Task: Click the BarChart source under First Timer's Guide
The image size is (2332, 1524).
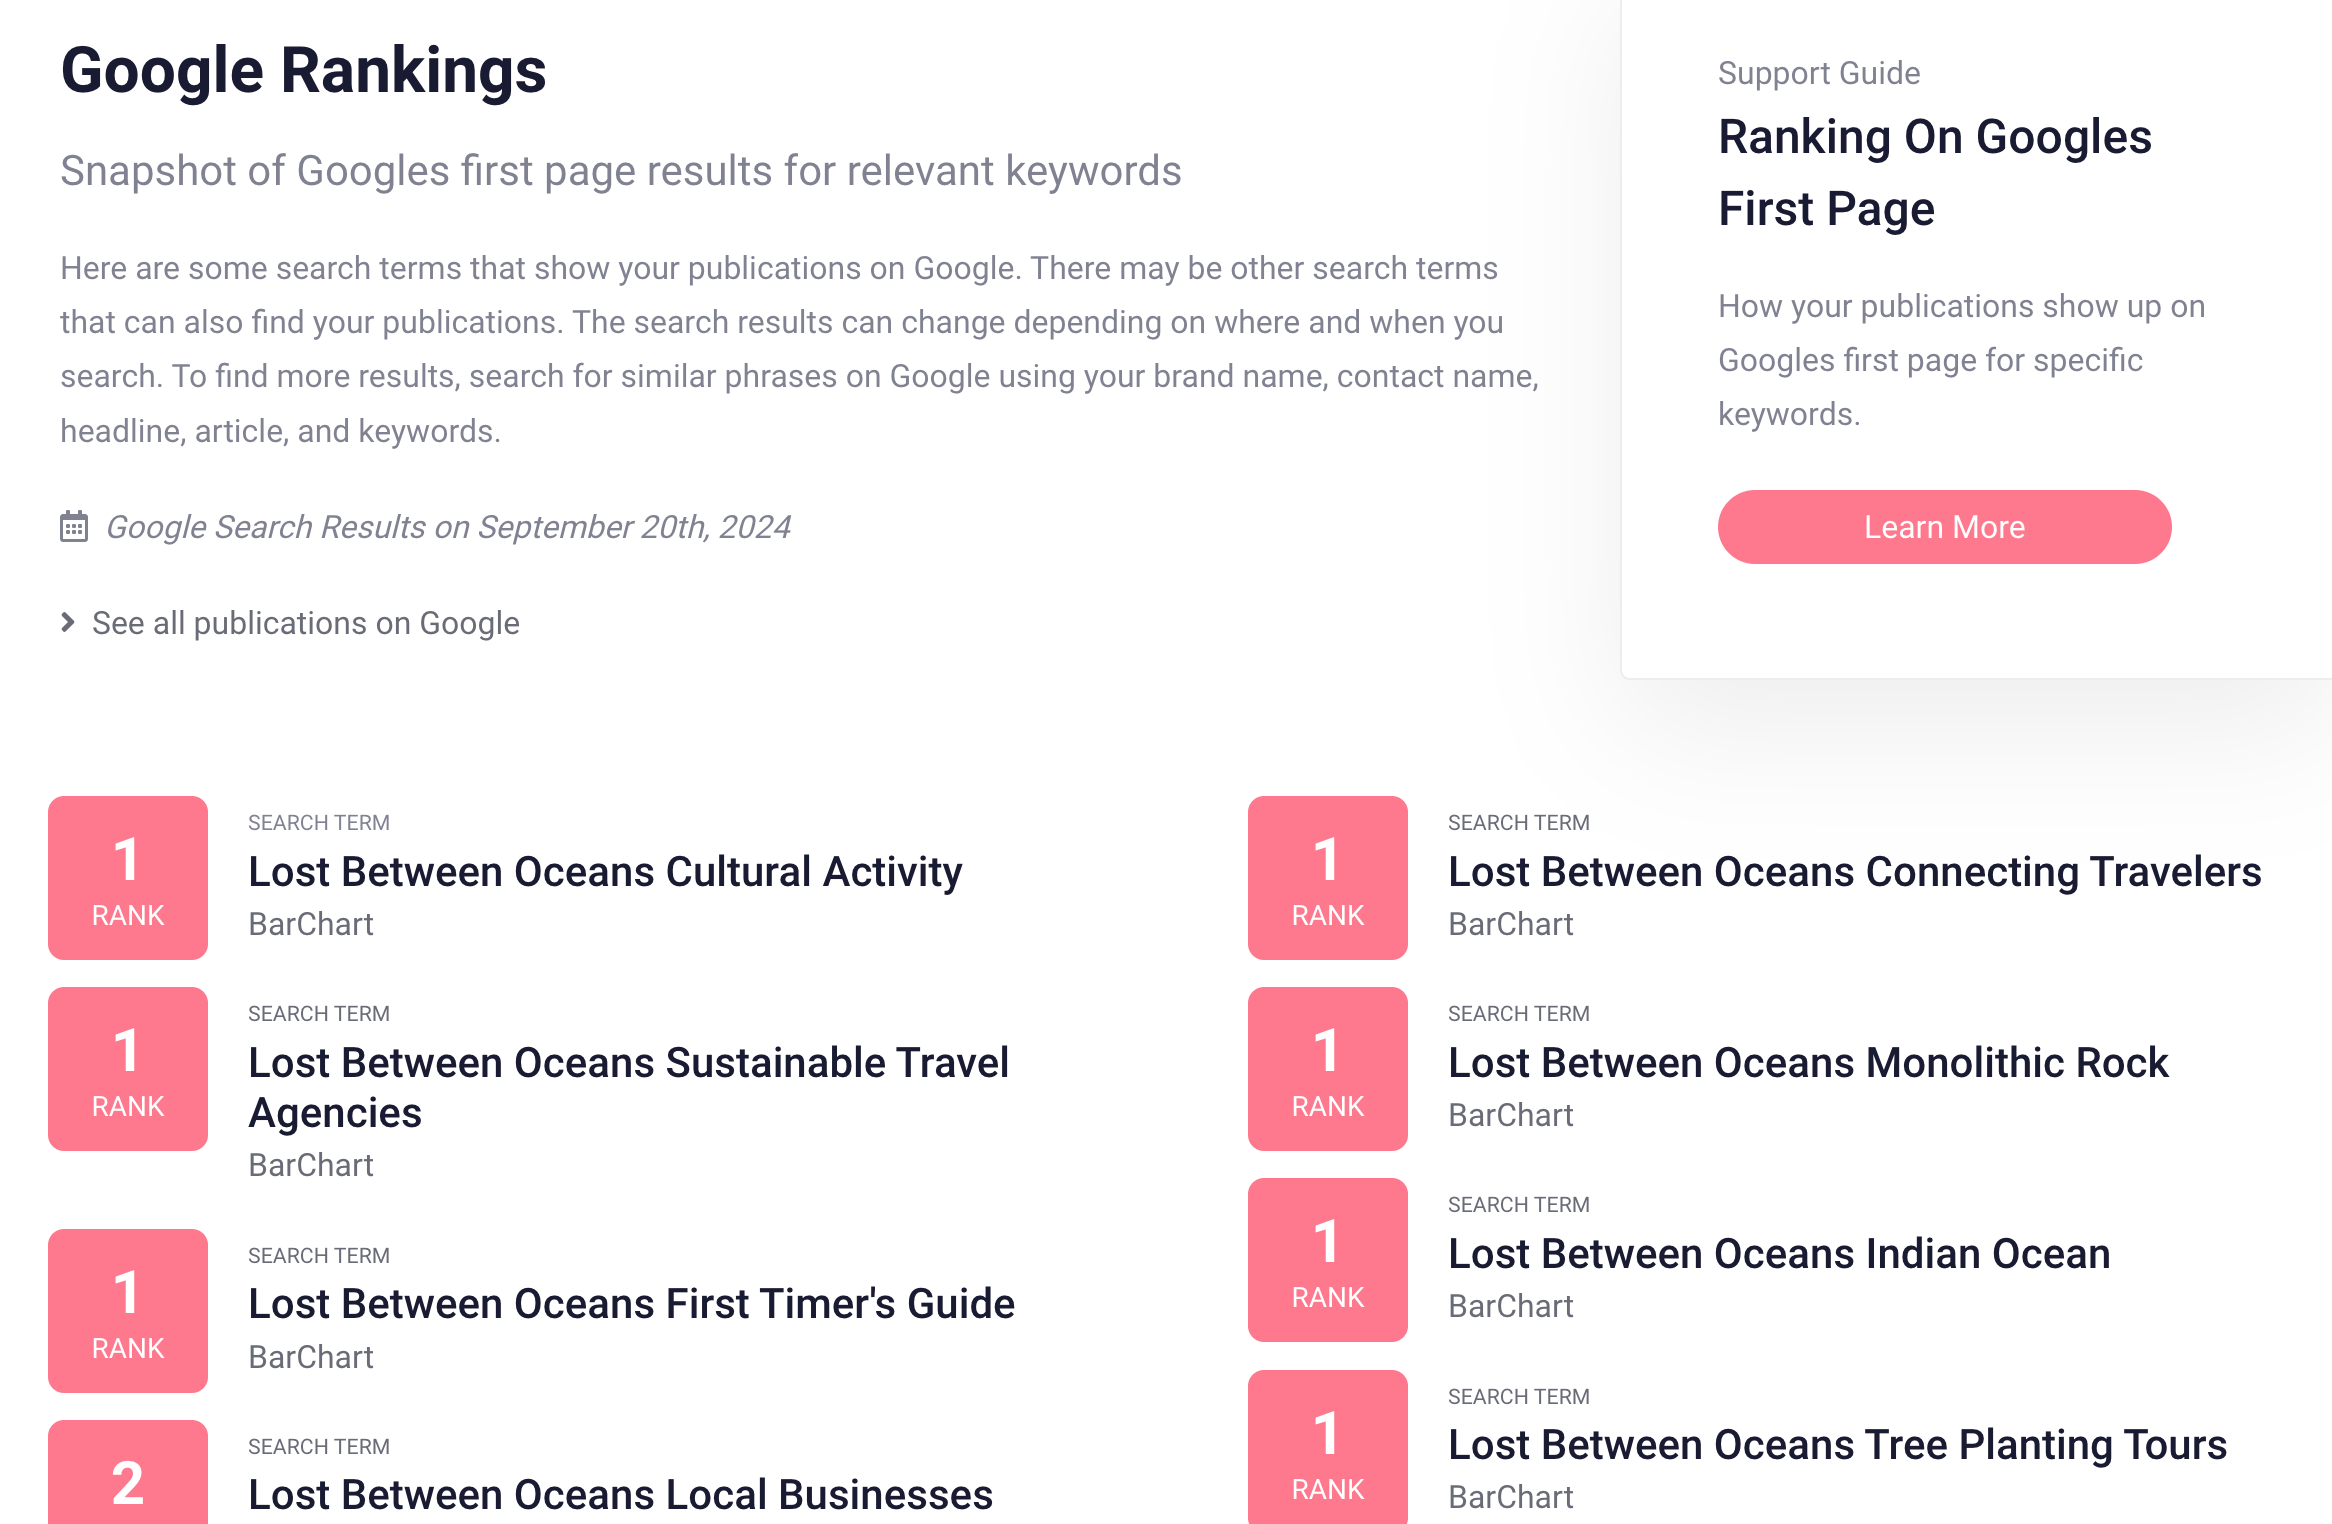Action: pyautogui.click(x=310, y=1357)
